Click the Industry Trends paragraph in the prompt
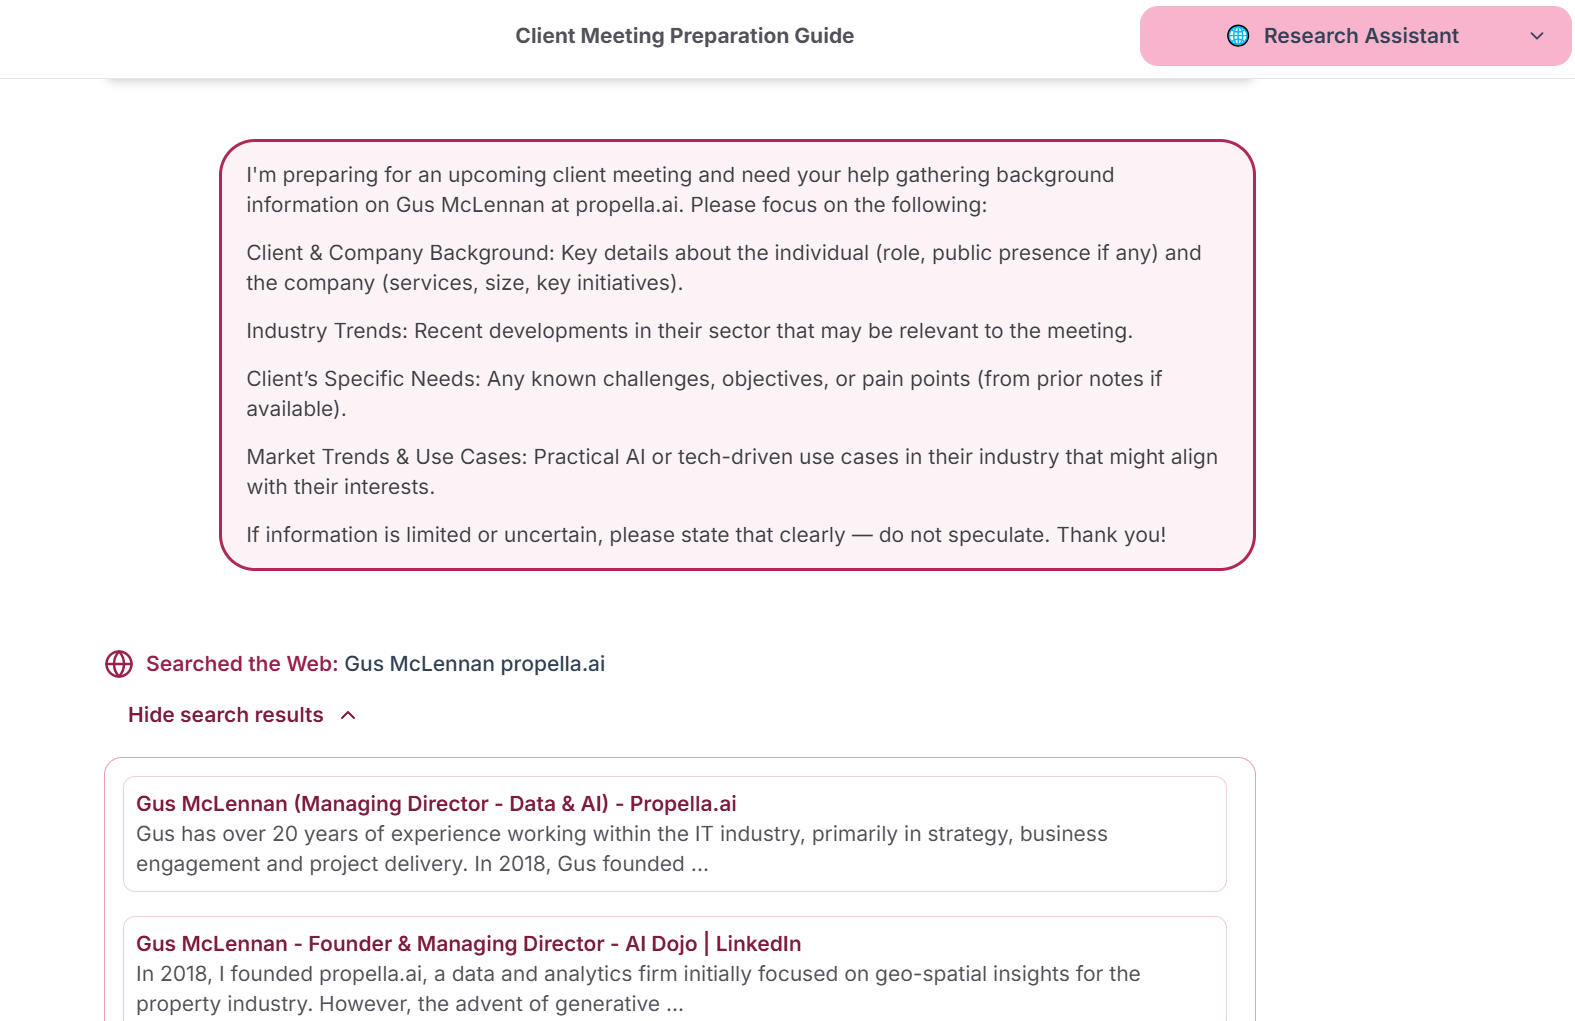 pos(689,331)
